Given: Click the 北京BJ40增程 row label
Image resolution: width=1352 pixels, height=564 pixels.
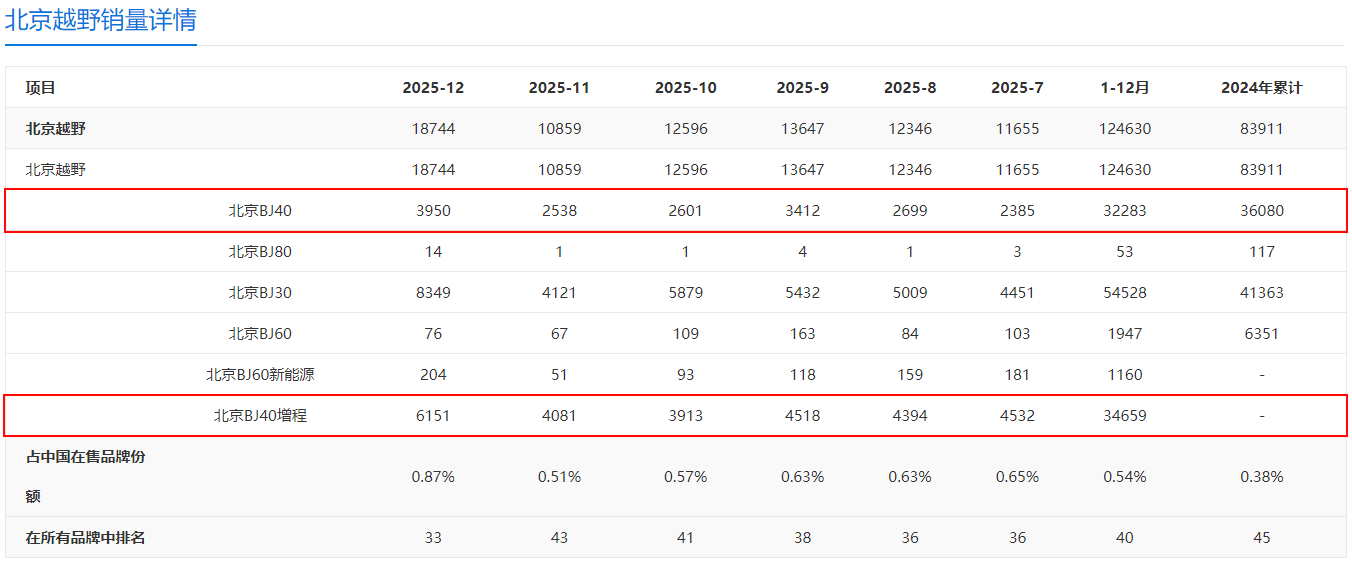Looking at the screenshot, I should [260, 416].
